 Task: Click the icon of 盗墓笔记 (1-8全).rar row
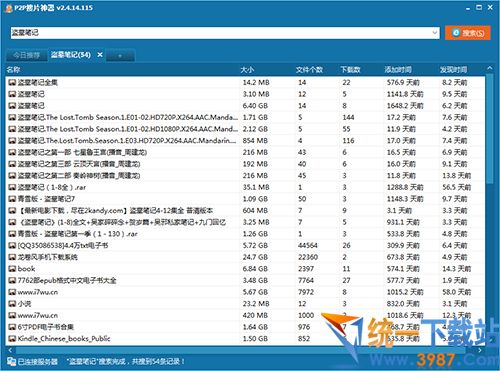click(x=12, y=187)
